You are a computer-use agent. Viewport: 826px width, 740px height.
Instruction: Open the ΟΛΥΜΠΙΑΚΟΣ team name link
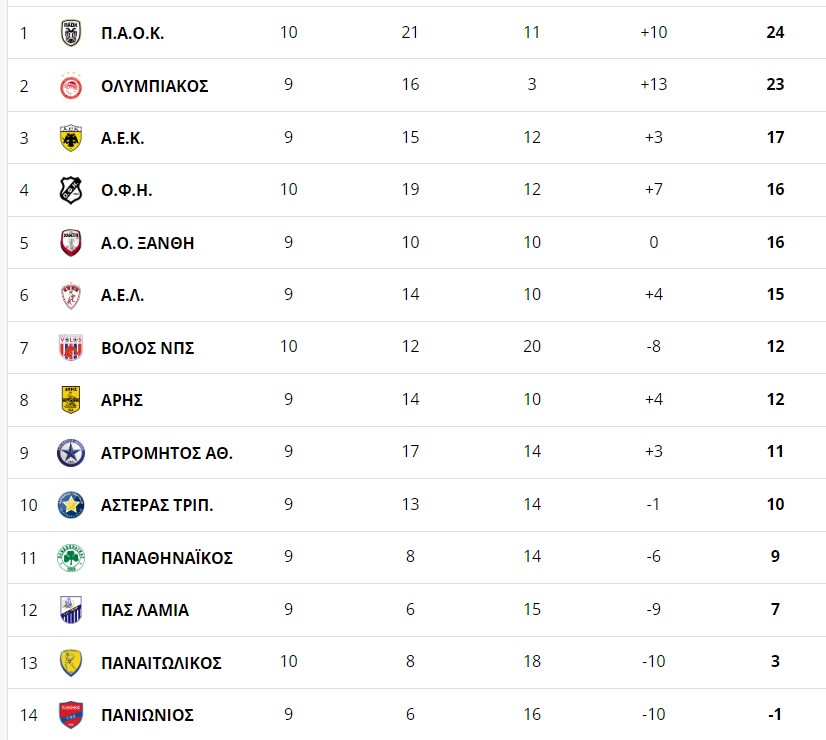click(154, 86)
